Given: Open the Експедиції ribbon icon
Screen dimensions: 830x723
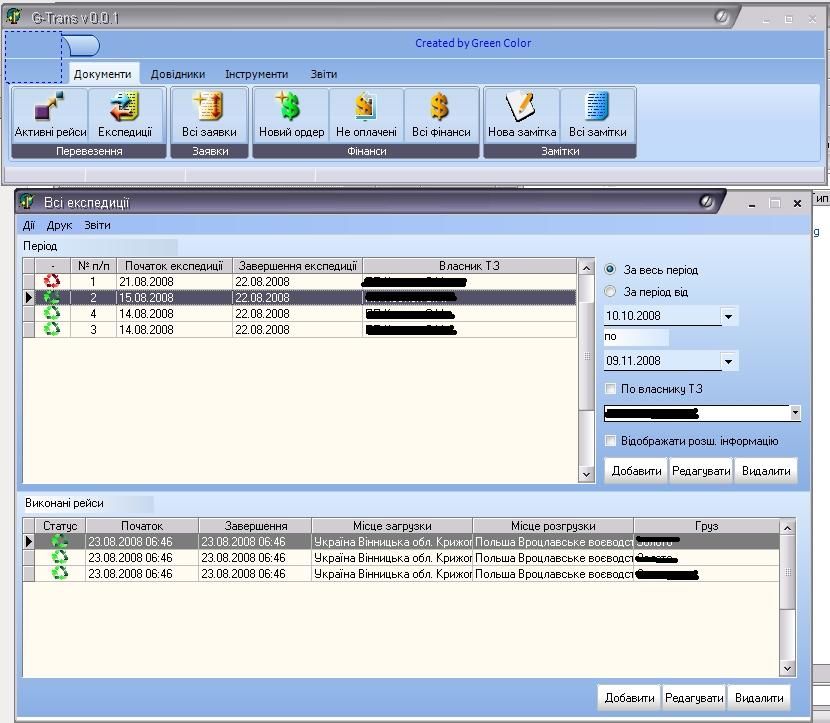Looking at the screenshot, I should [x=125, y=116].
